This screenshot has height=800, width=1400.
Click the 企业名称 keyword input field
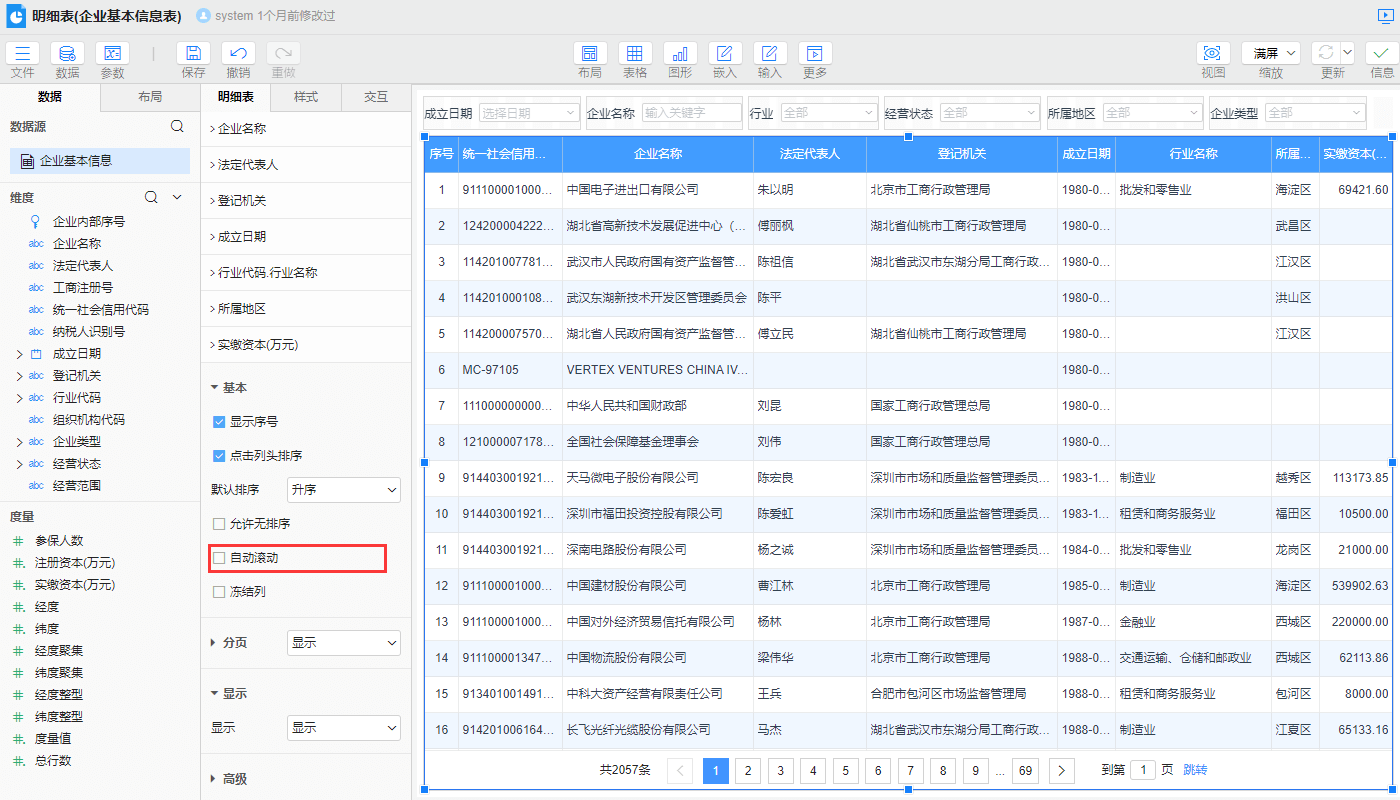pos(691,113)
